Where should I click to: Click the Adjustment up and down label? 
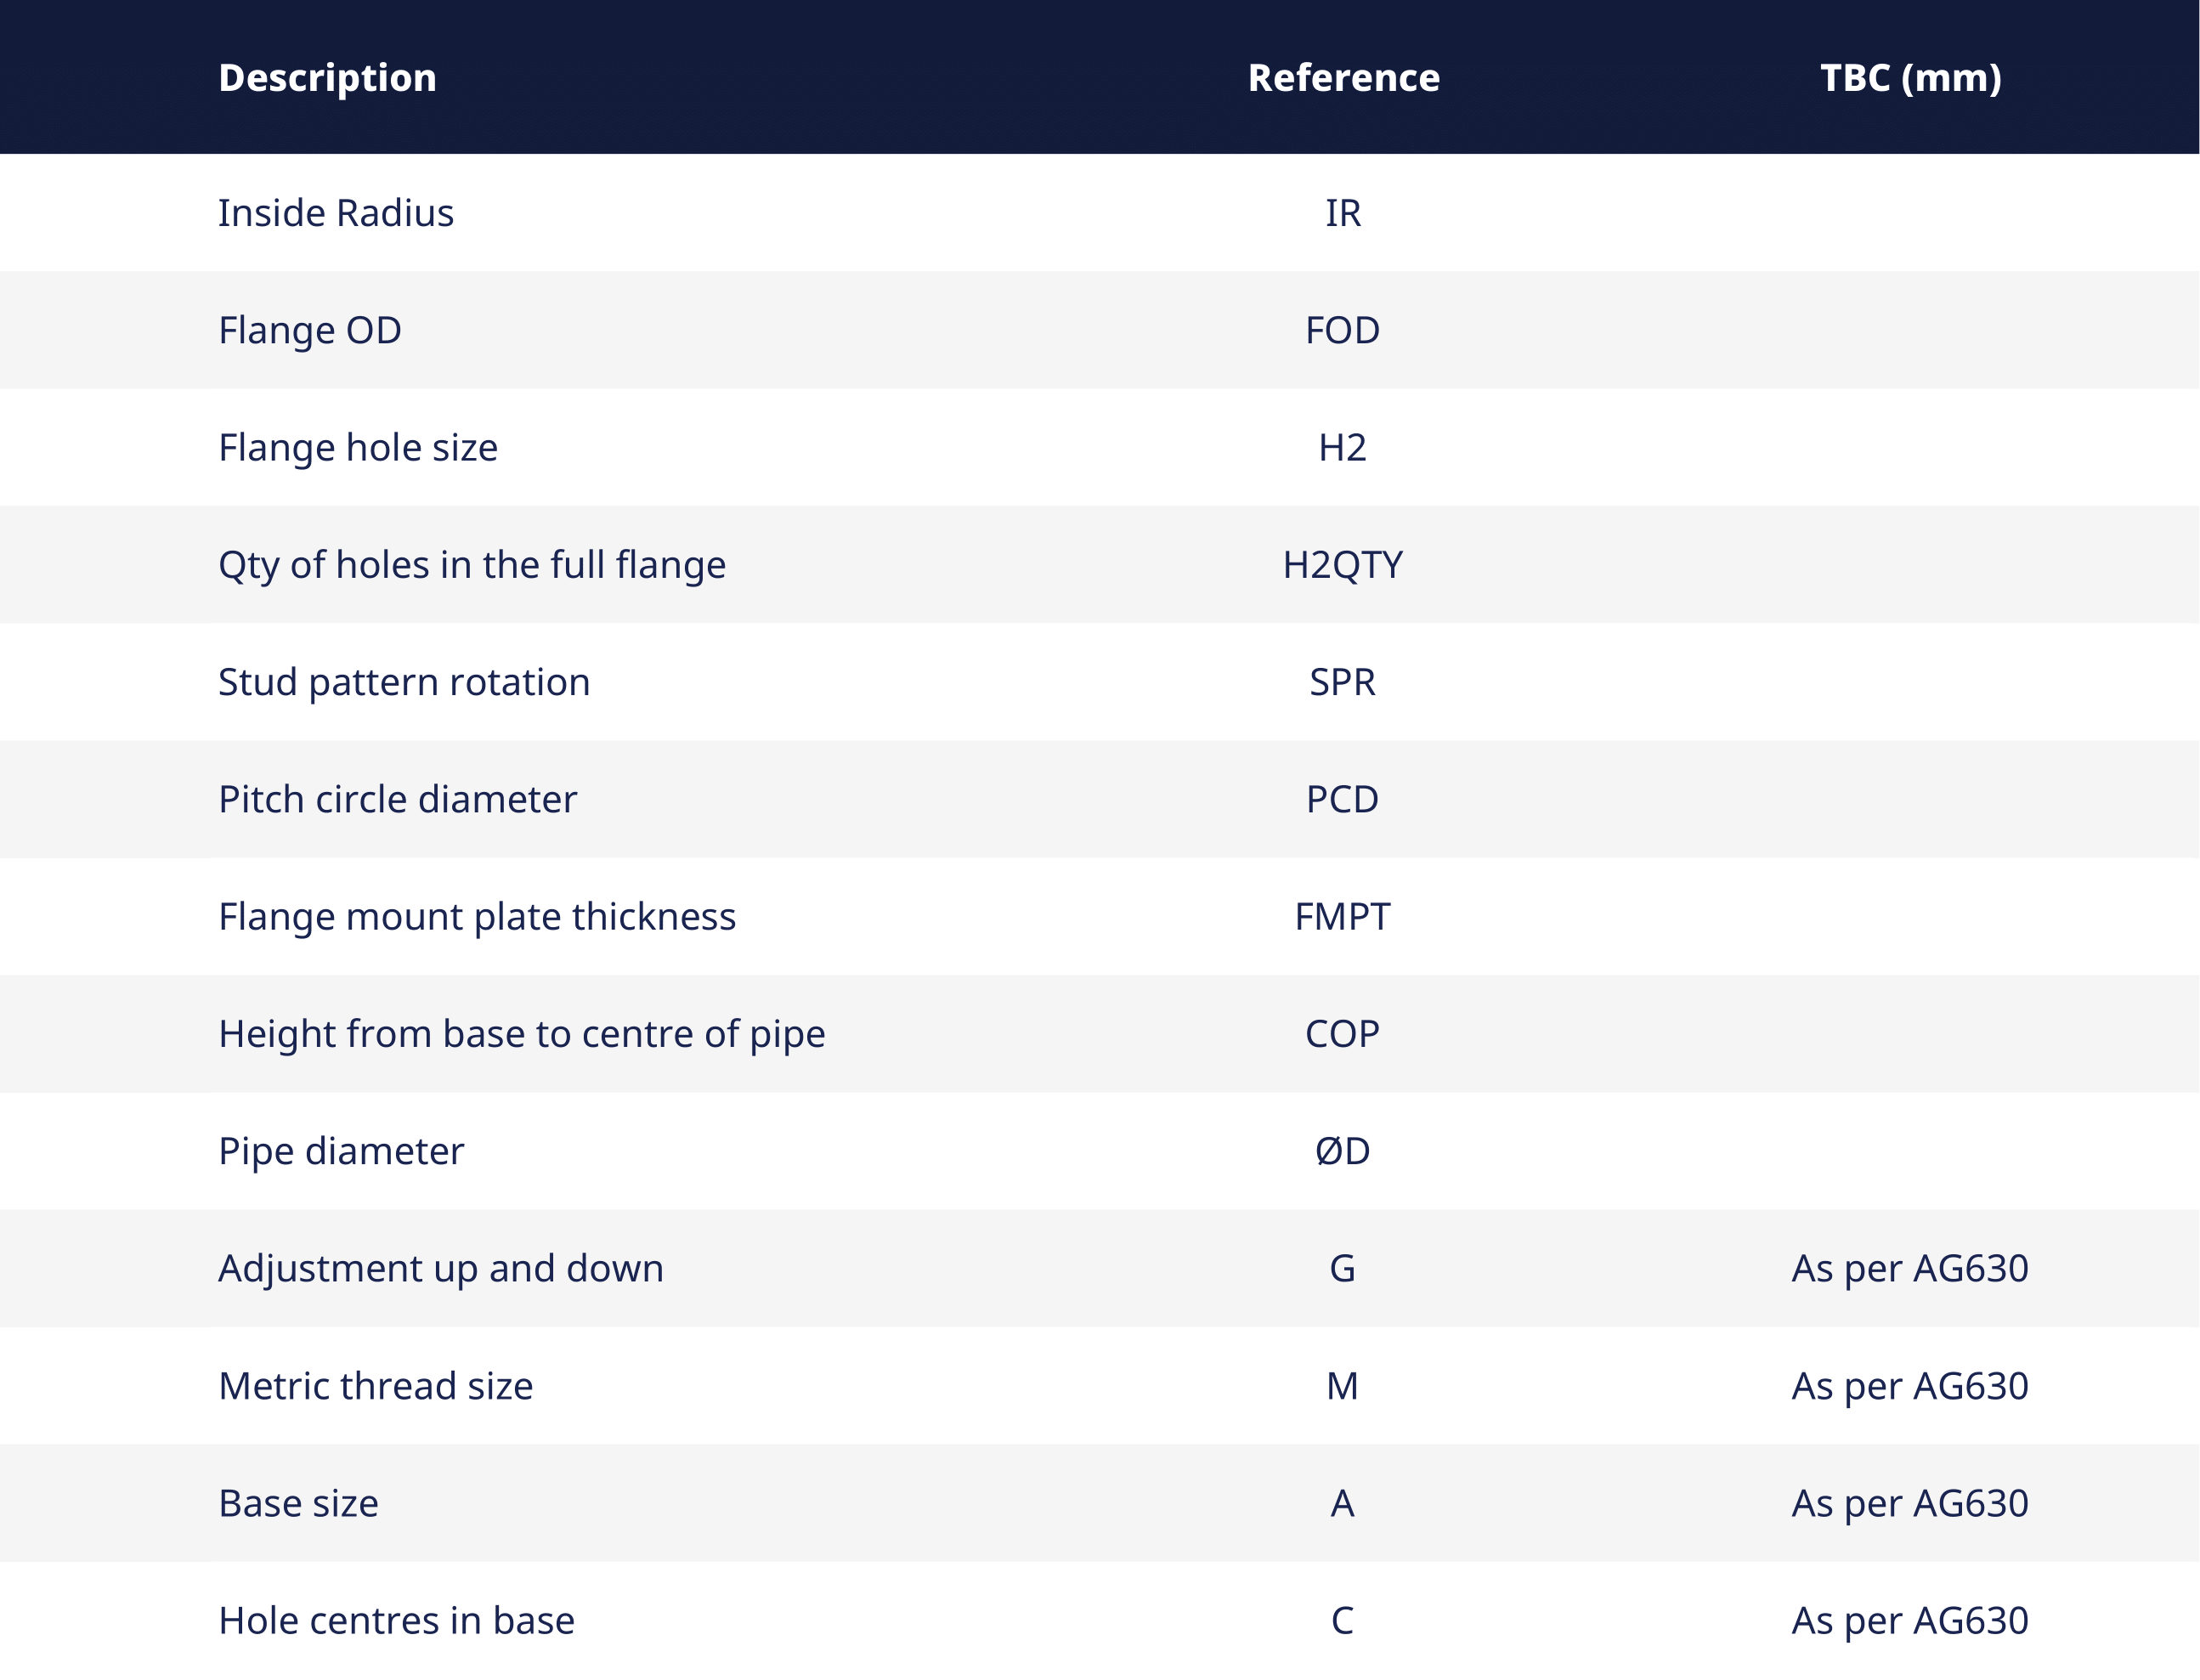[441, 1268]
